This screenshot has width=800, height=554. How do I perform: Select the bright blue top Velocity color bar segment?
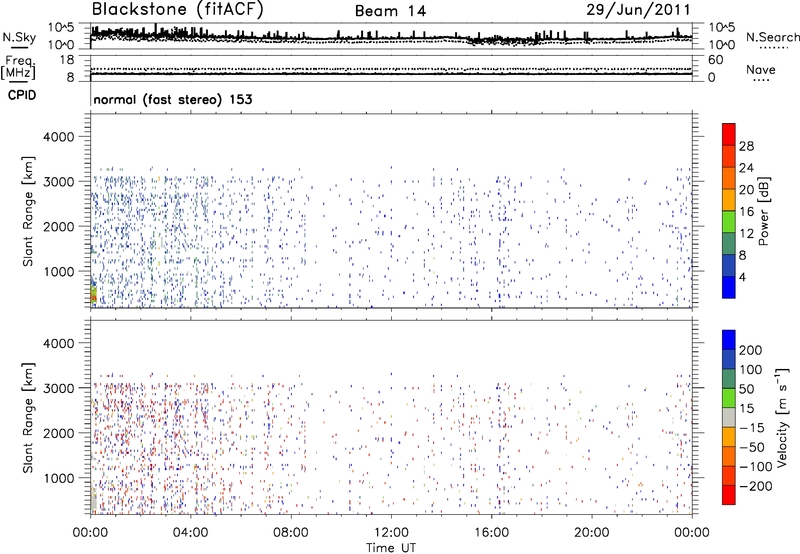(x=729, y=340)
